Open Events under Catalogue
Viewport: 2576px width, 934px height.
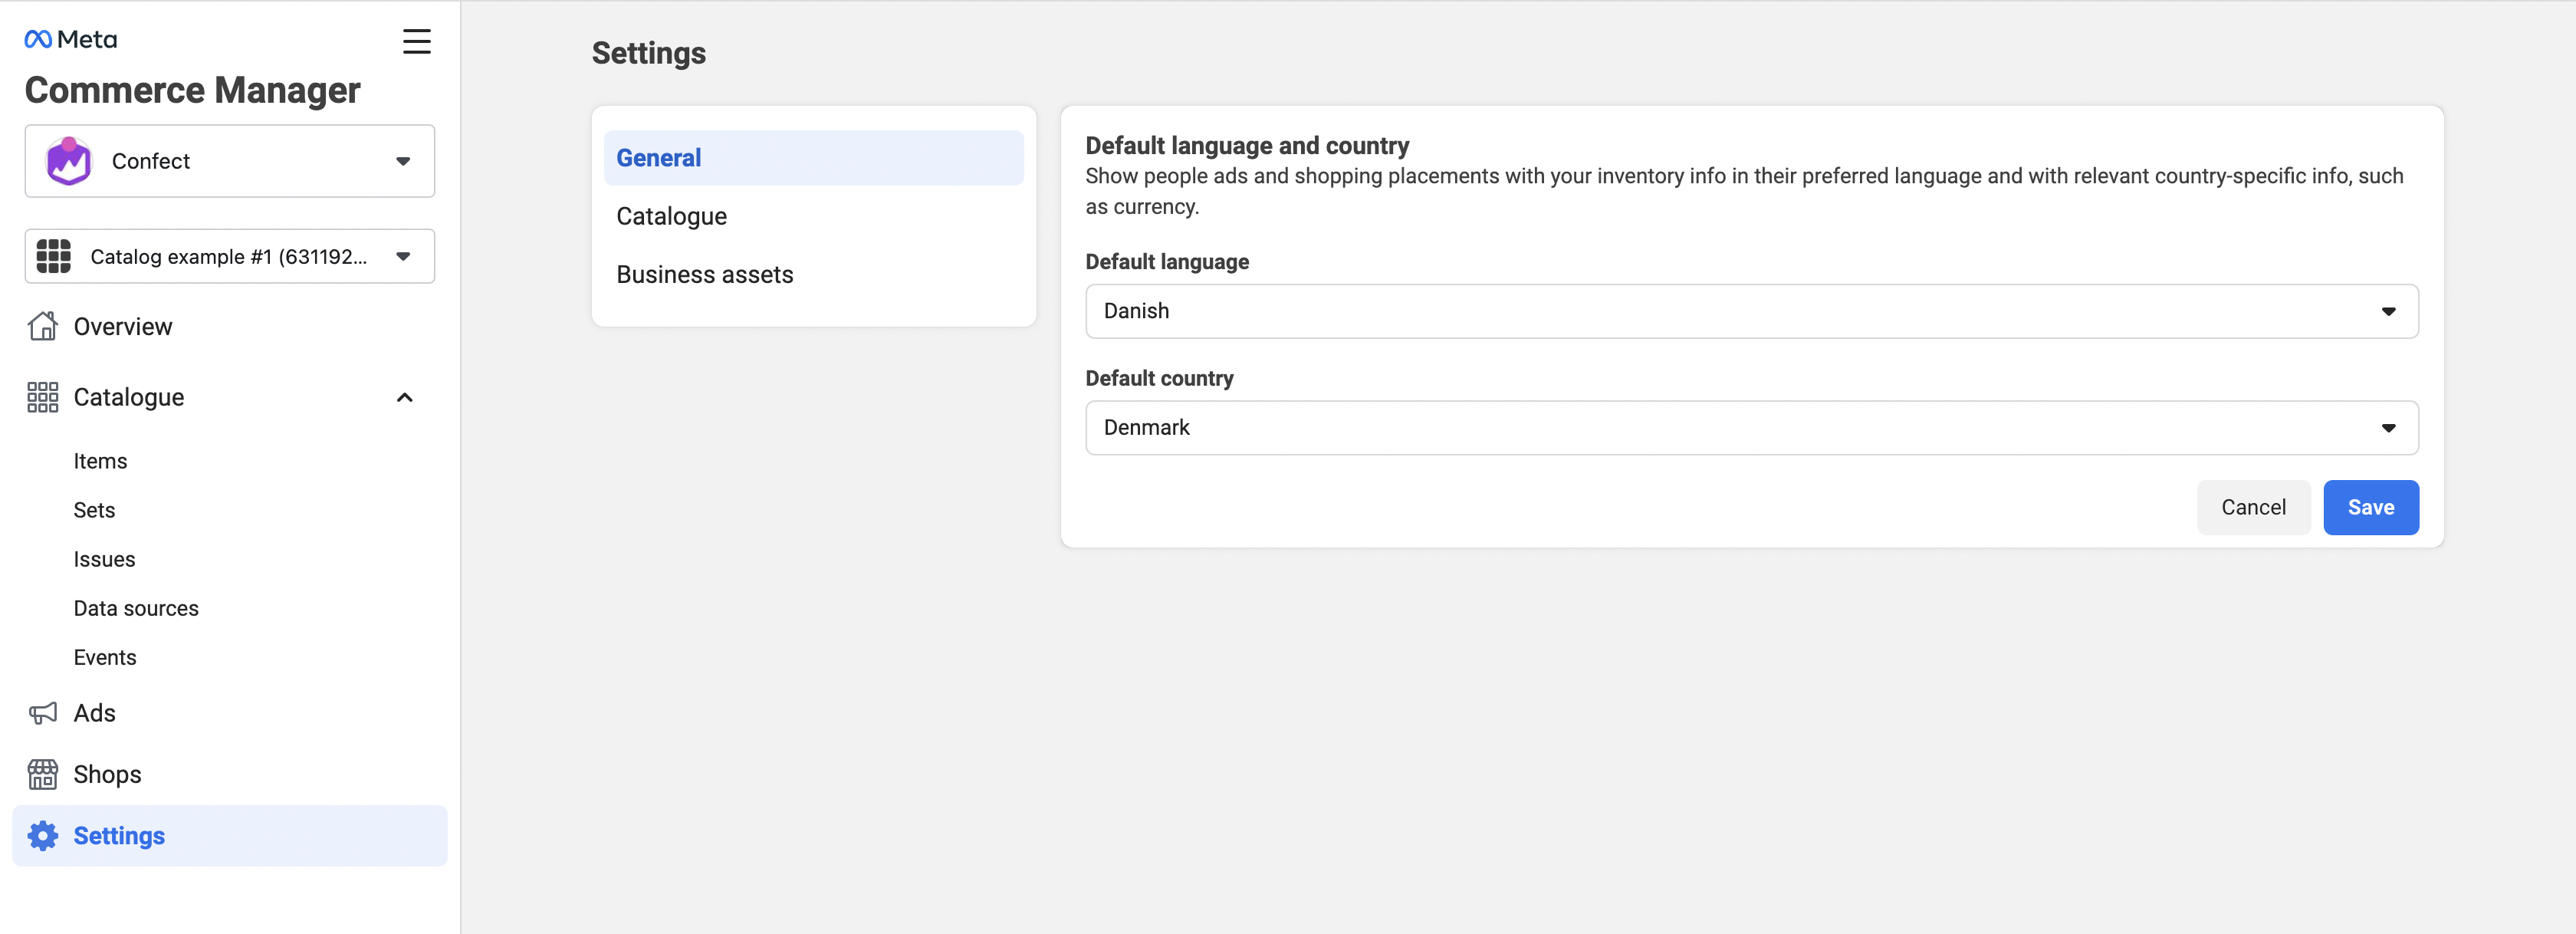tap(105, 657)
